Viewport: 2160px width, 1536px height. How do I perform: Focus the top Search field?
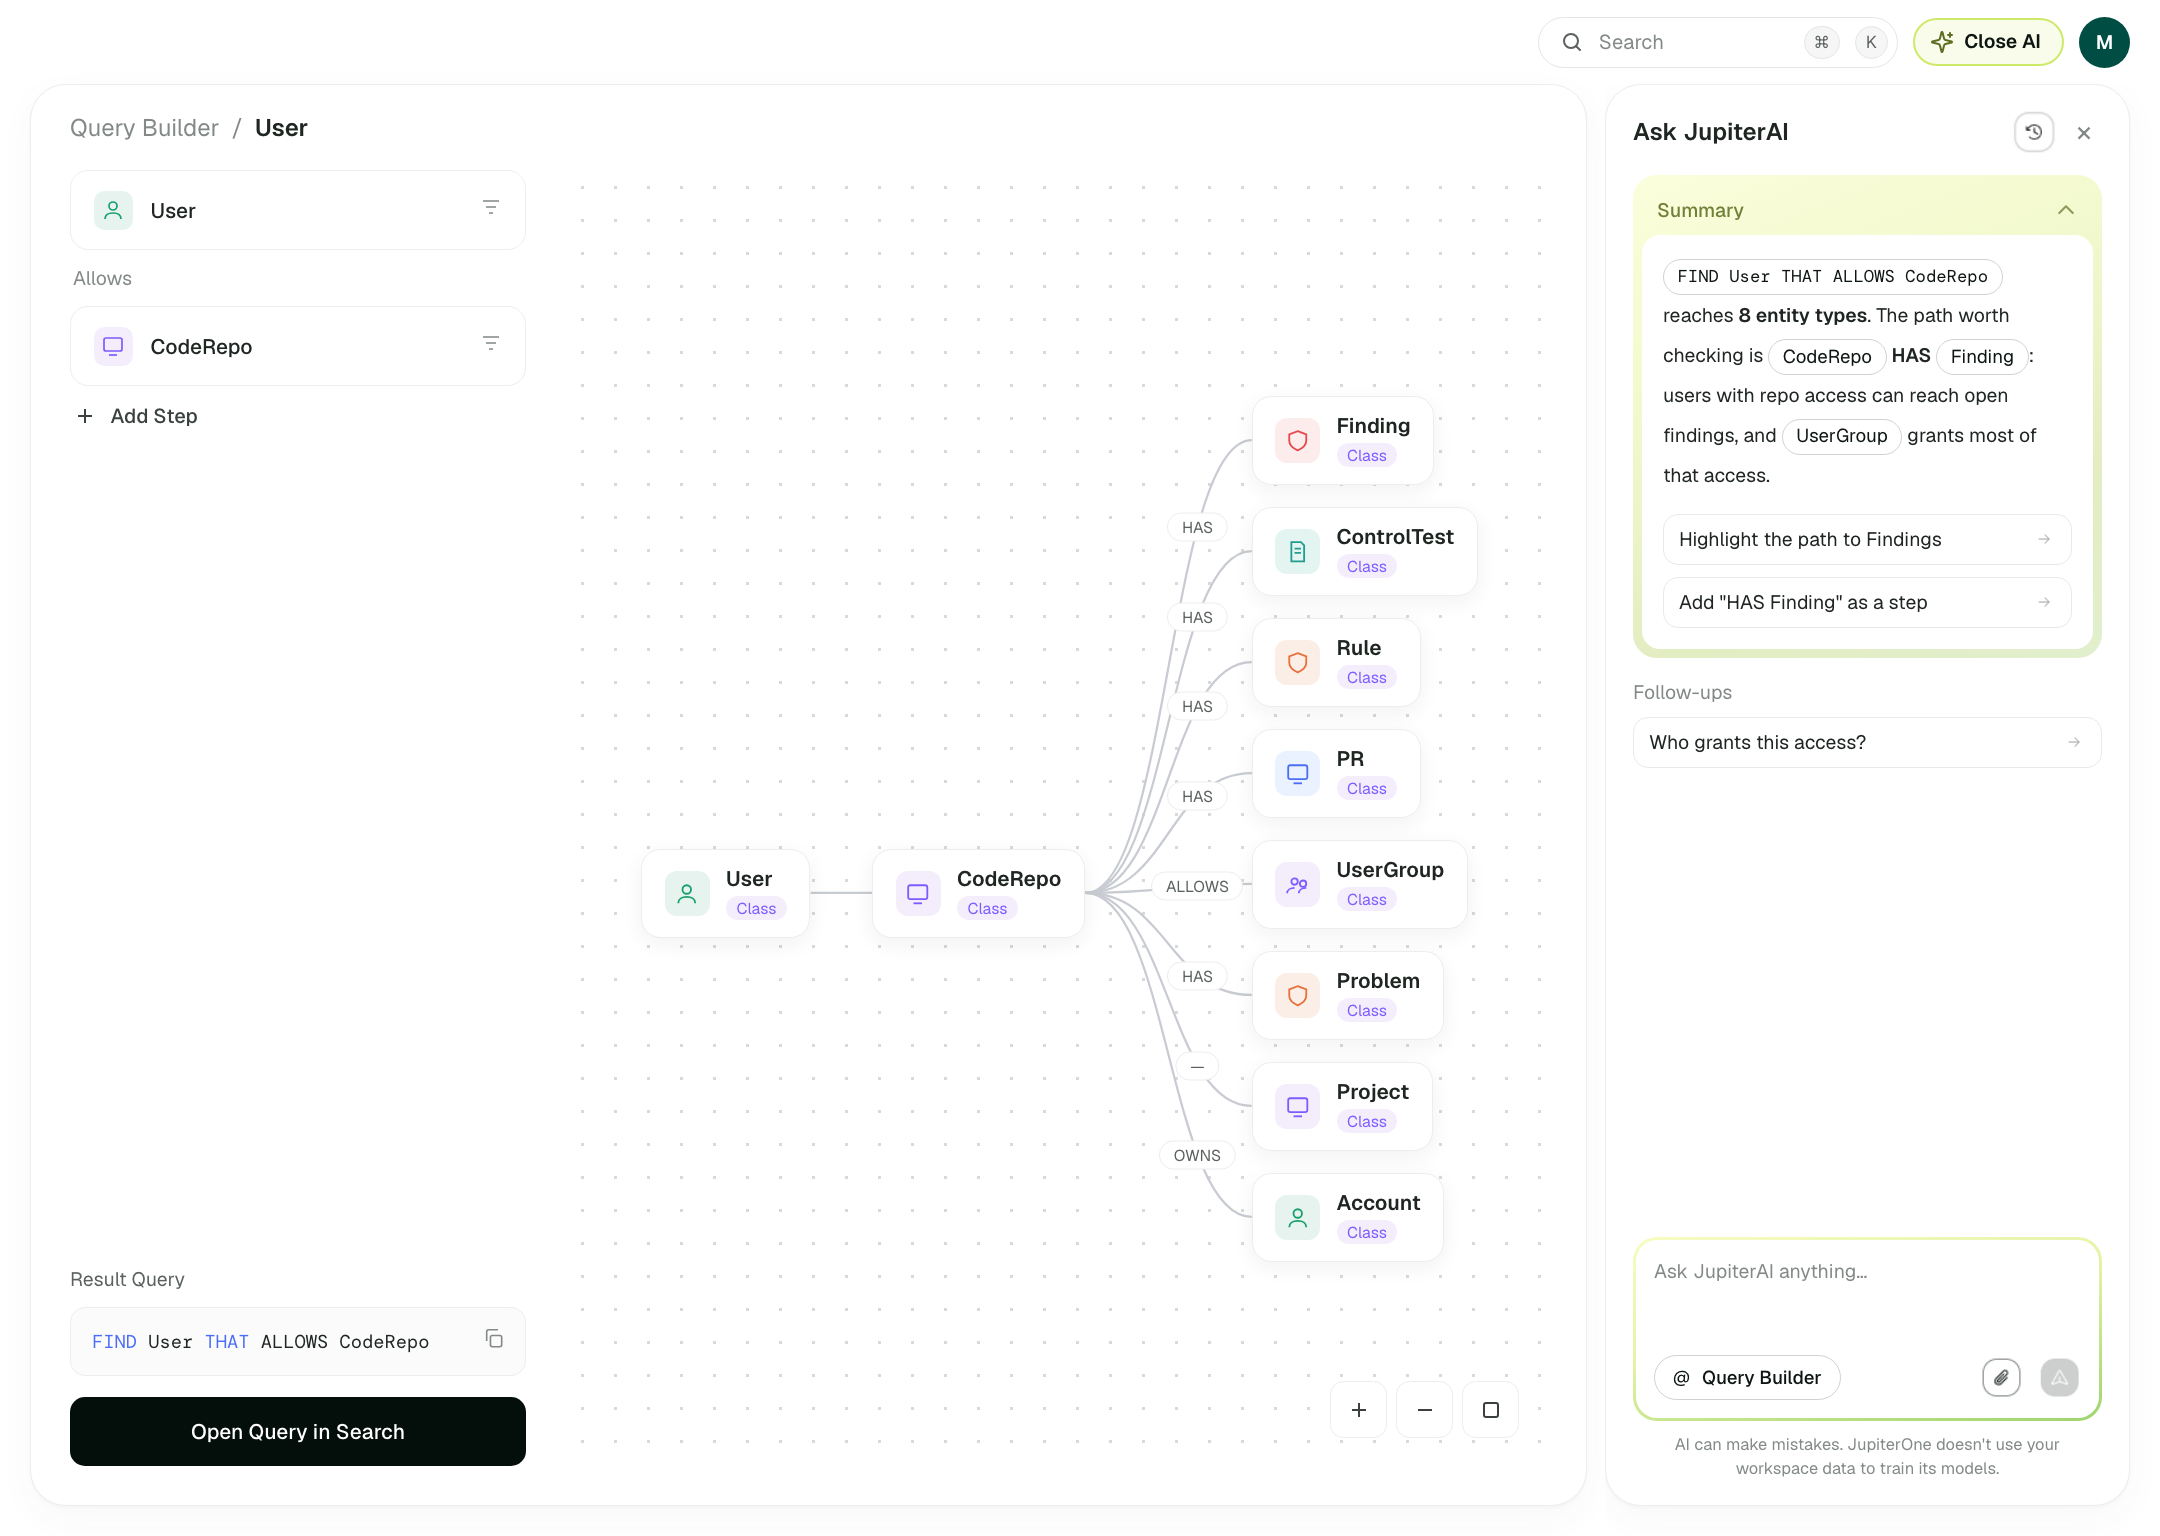[1717, 42]
